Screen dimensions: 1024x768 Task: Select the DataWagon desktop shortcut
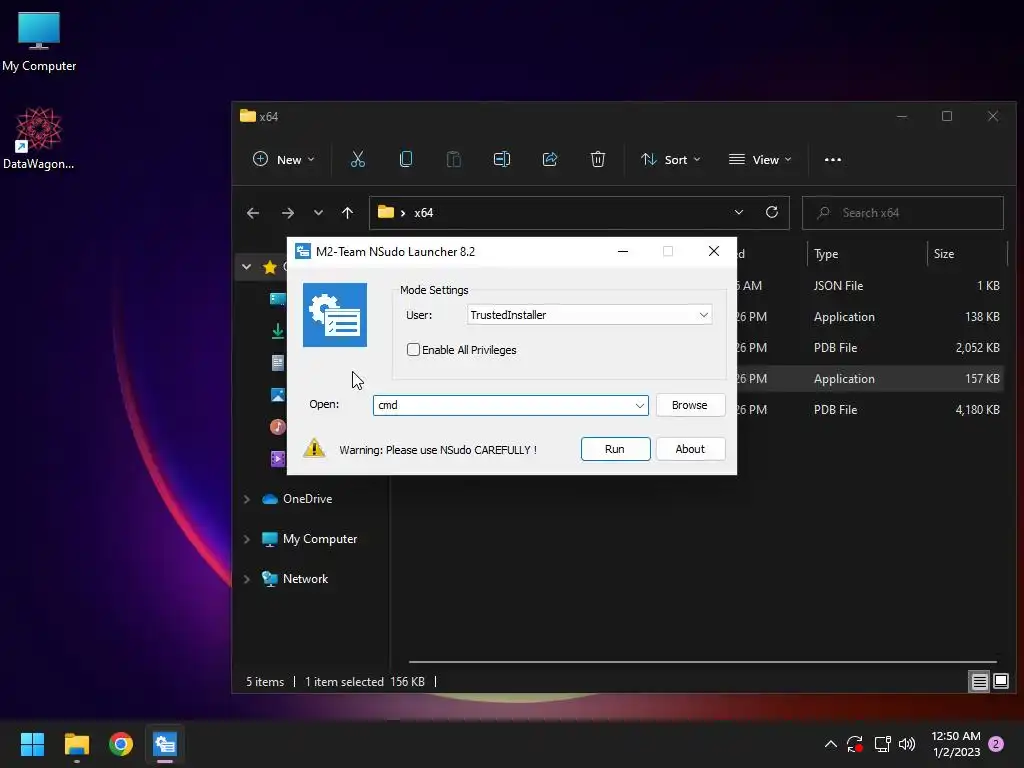click(39, 139)
